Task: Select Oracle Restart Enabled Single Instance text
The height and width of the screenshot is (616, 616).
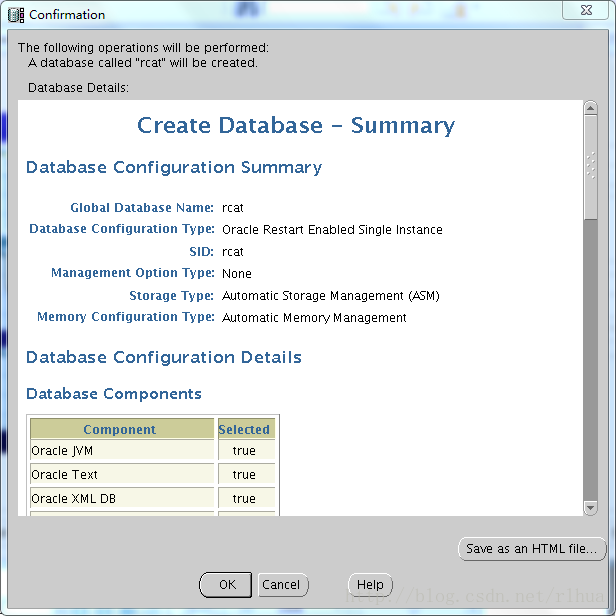Action: click(332, 229)
